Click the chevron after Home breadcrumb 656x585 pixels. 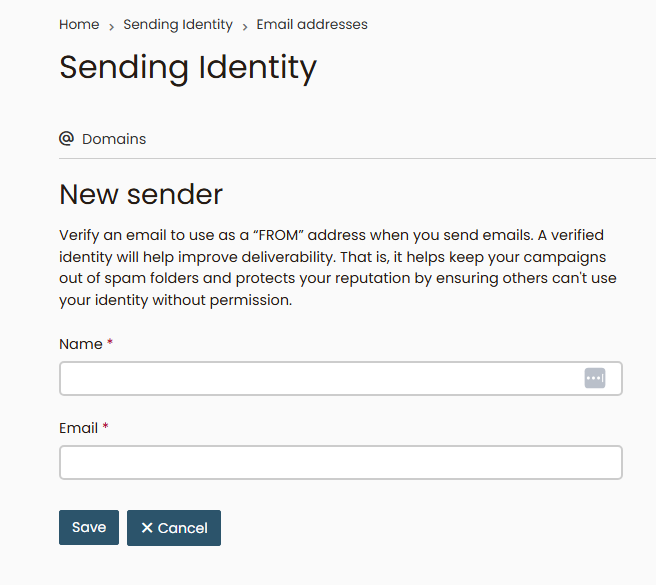[111, 26]
